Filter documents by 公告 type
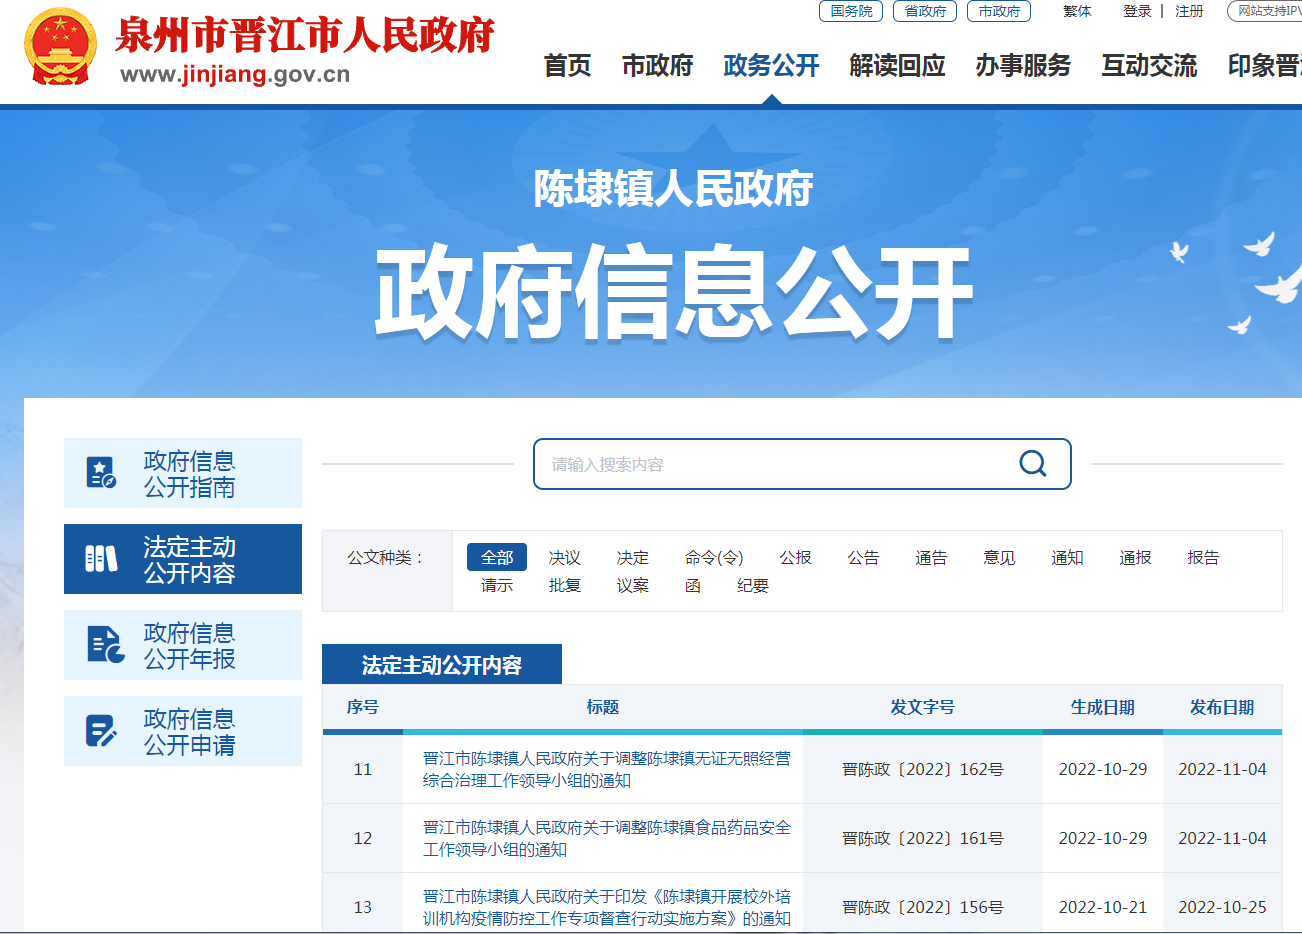Screen dimensions: 1302x934 [863, 557]
